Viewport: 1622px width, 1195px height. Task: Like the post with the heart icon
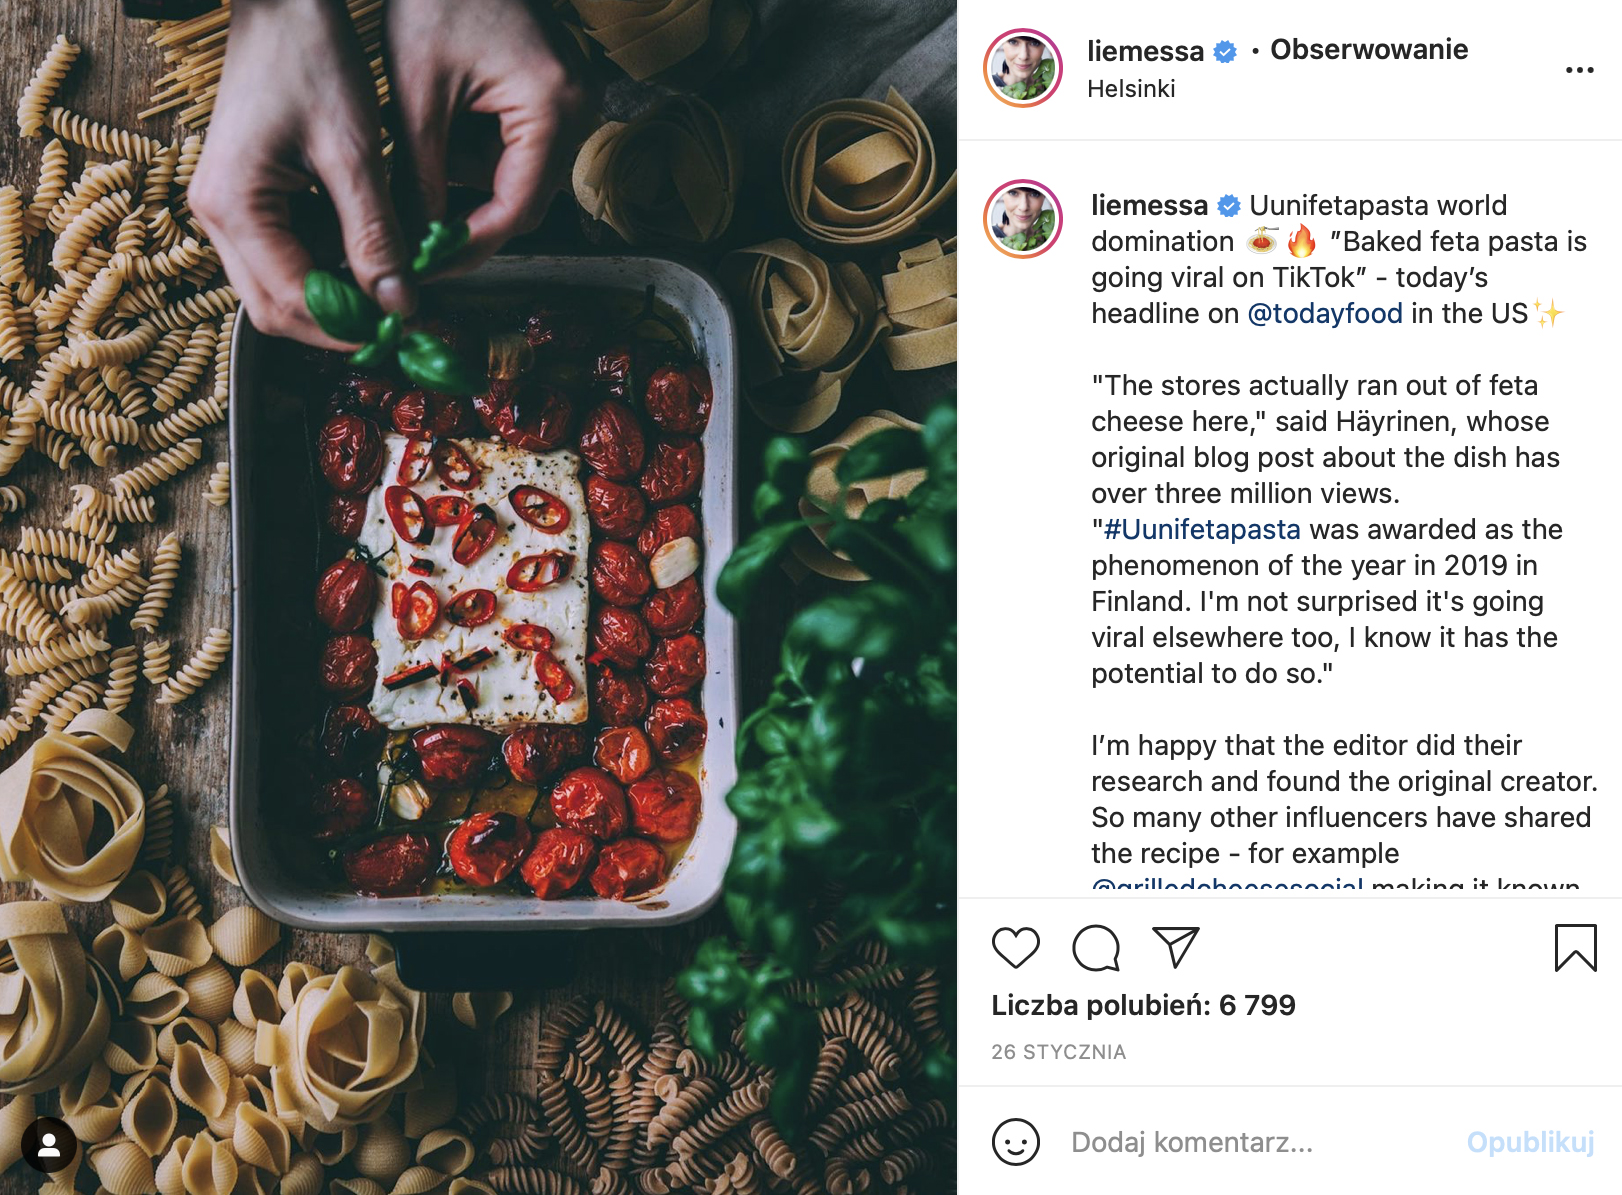pos(1015,947)
